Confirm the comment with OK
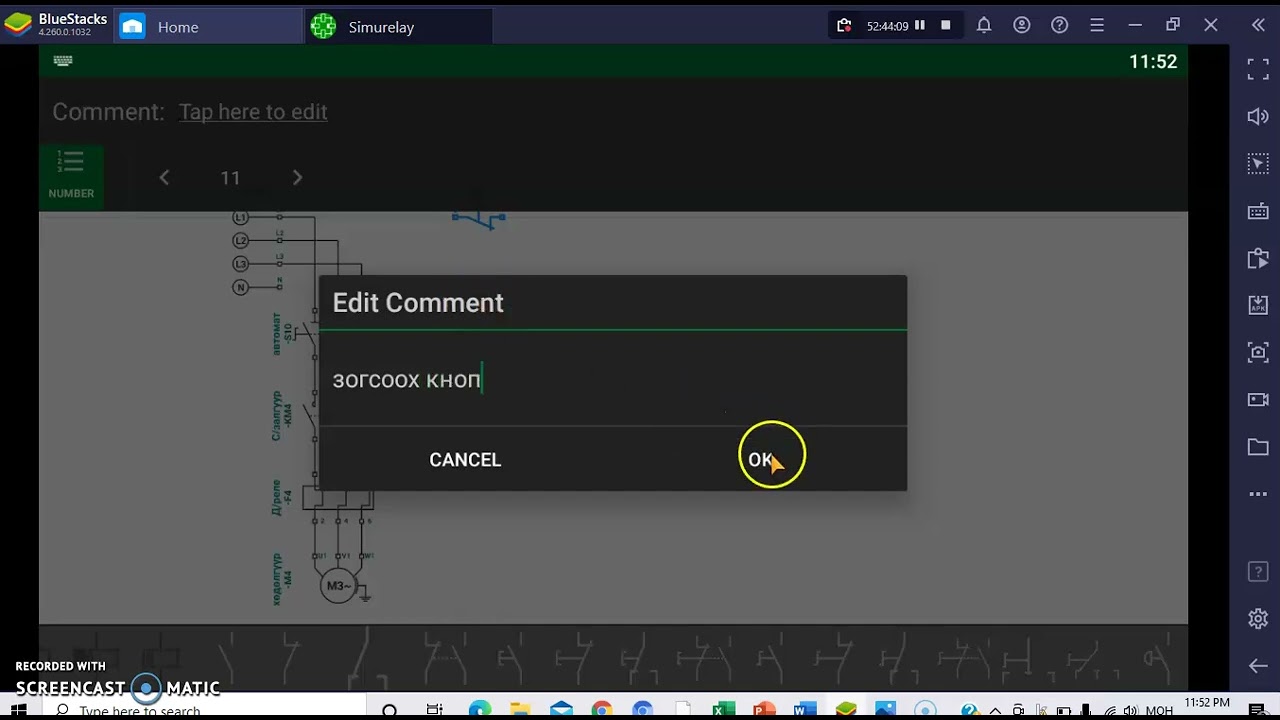Image resolution: width=1280 pixels, height=720 pixels. [760, 460]
